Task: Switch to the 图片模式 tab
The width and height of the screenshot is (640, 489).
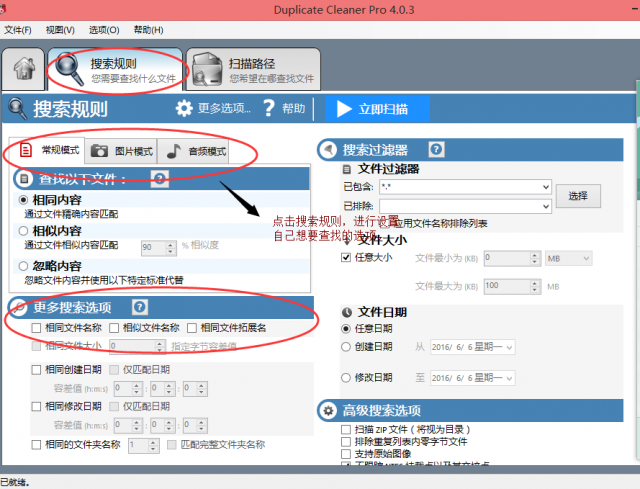Action: 121,151
